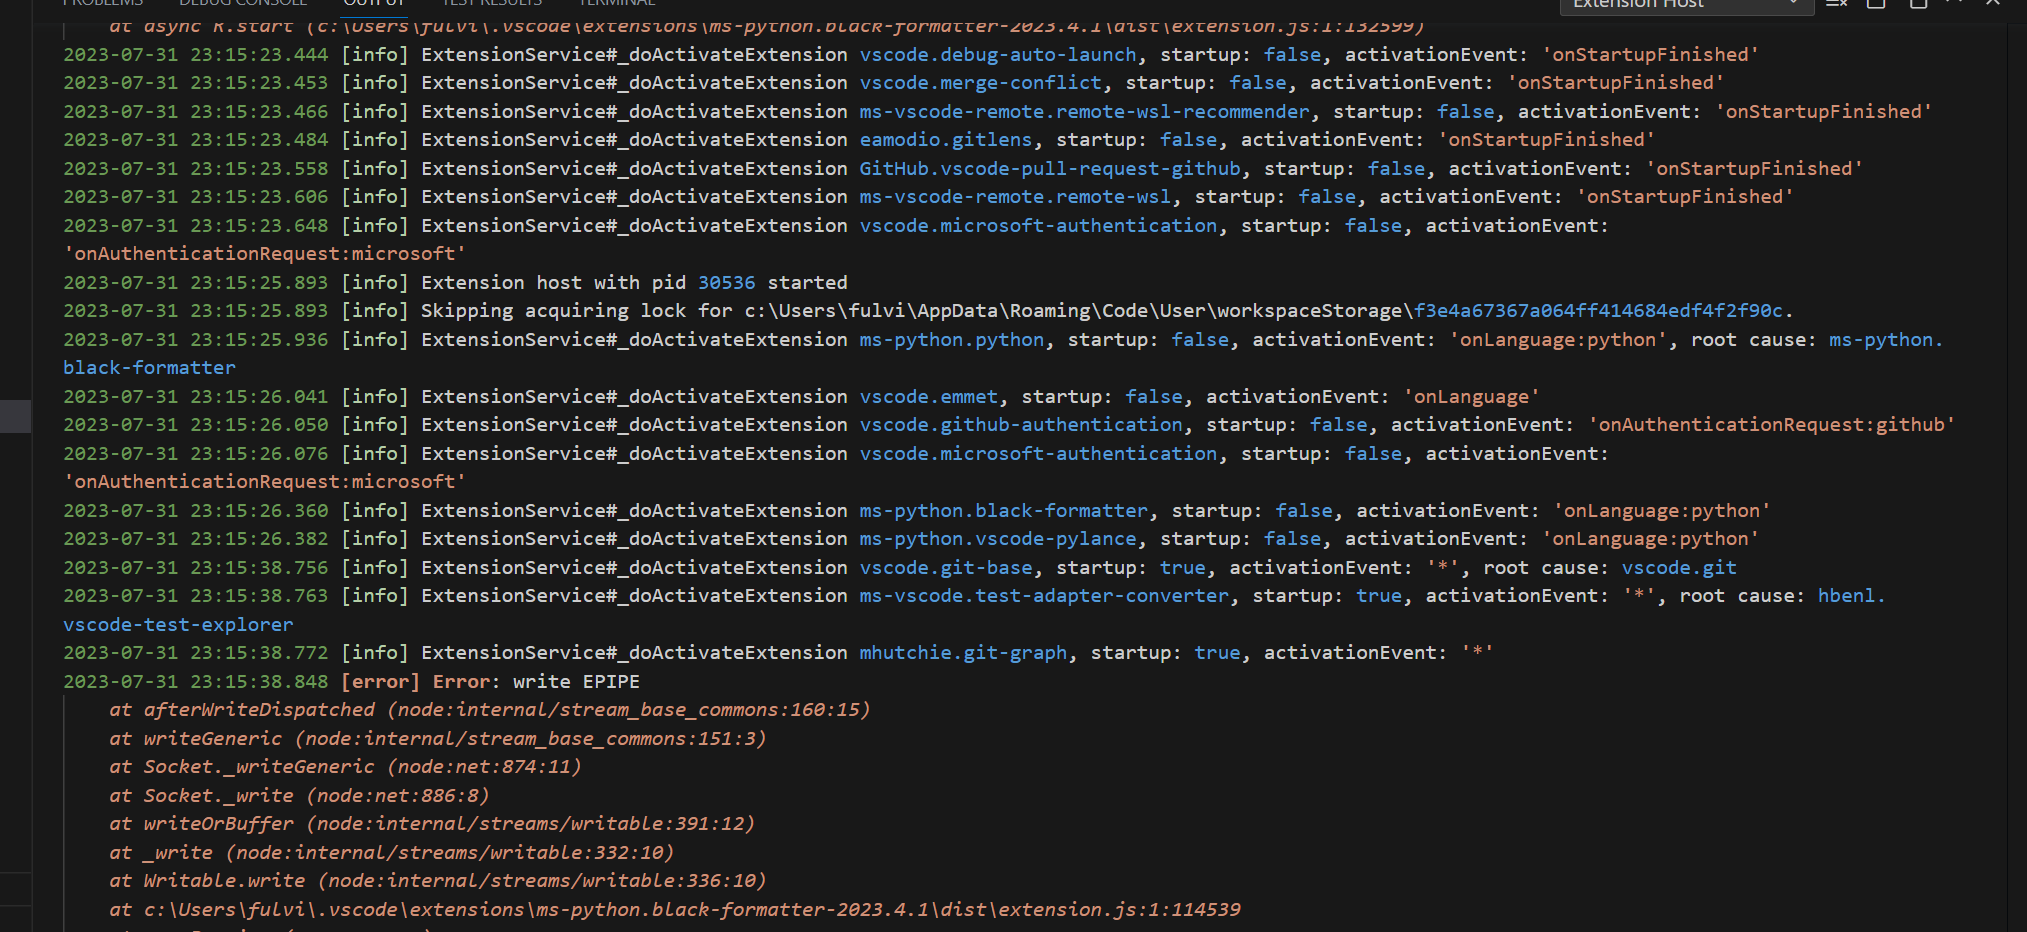
Task: Switch to the DEBUG CONSOLE tab
Action: [243, 4]
